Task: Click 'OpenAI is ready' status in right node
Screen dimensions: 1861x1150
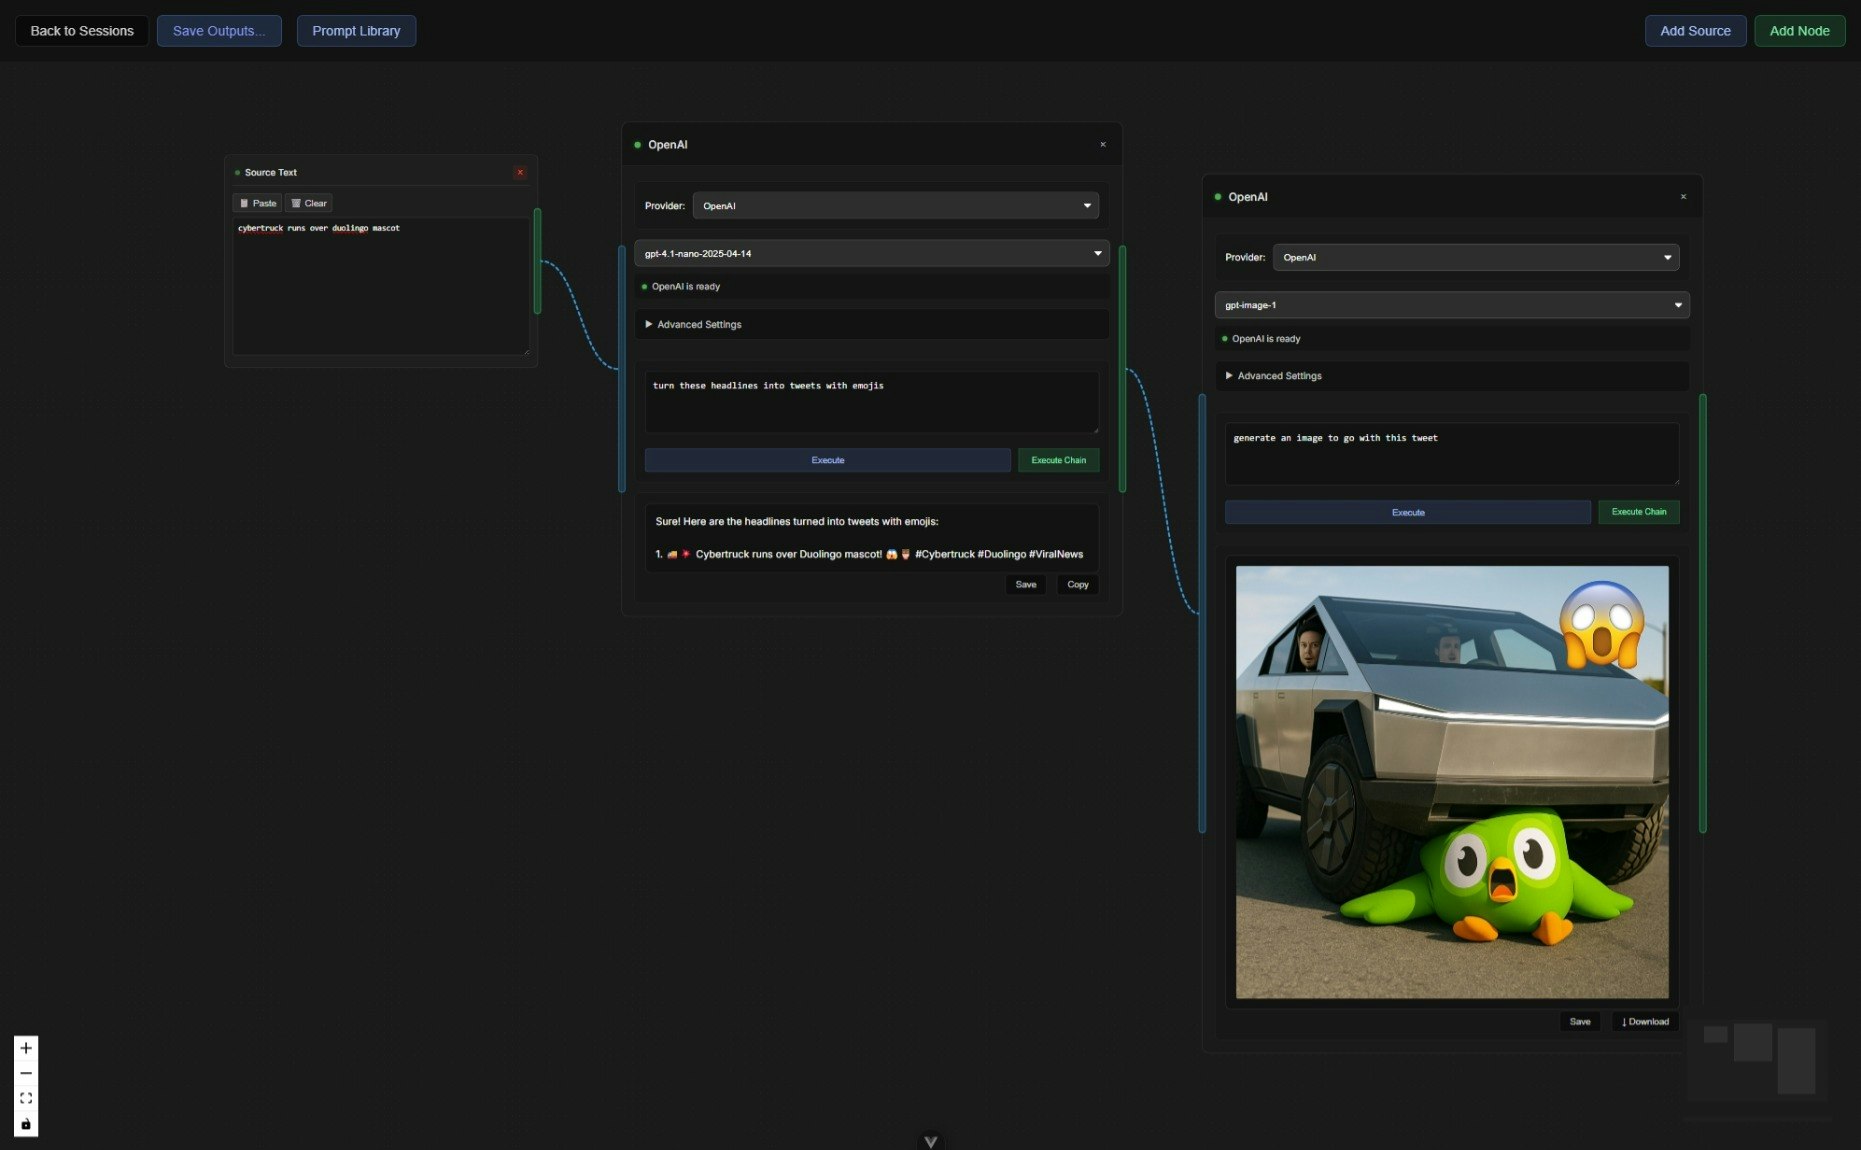Action: (x=1266, y=339)
